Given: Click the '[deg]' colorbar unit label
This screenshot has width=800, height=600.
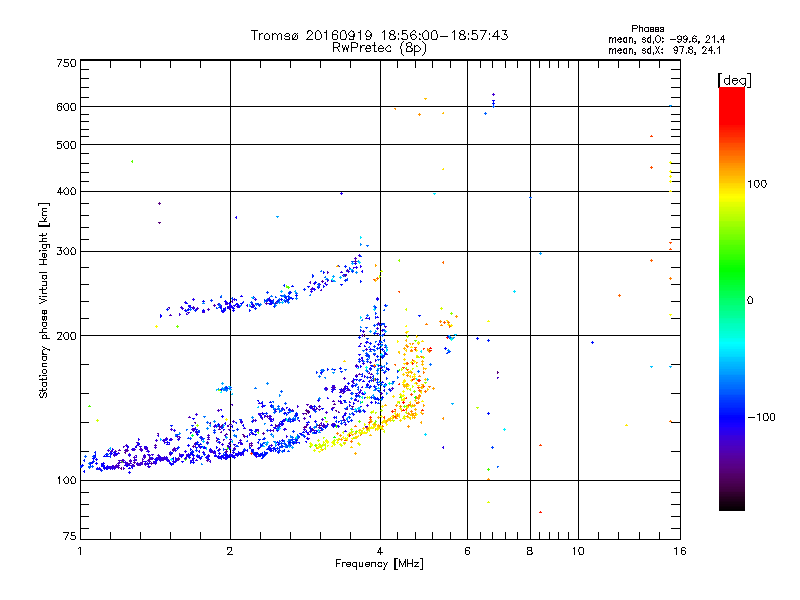Looking at the screenshot, I should [x=734, y=80].
